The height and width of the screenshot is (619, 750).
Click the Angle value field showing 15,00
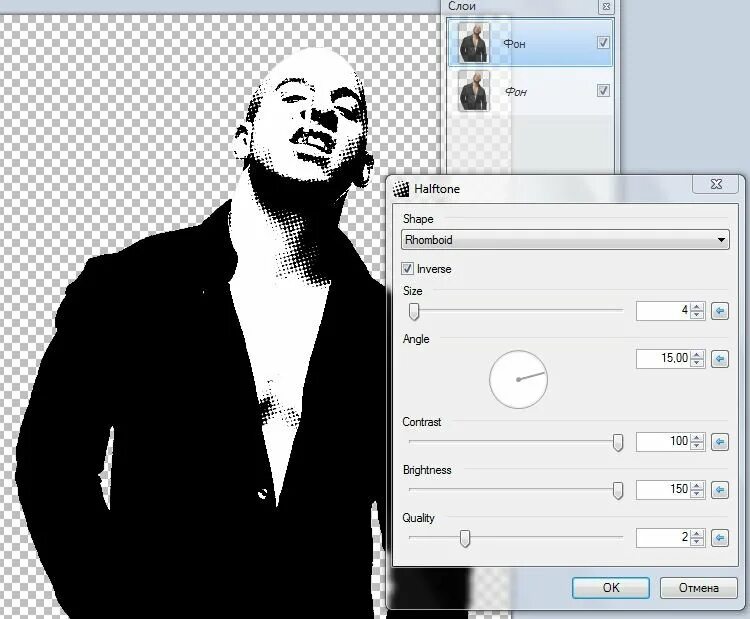tap(664, 359)
